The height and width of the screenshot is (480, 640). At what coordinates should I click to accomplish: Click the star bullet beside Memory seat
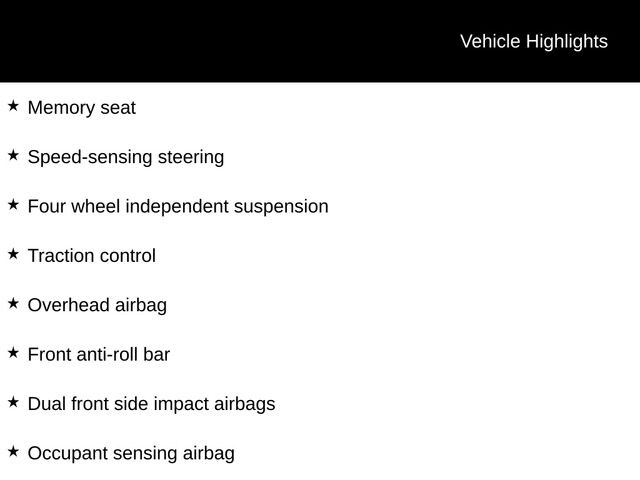[13, 105]
